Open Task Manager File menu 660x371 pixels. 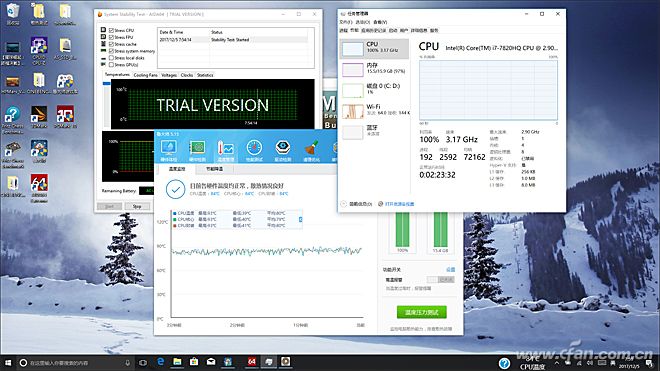tap(346, 22)
